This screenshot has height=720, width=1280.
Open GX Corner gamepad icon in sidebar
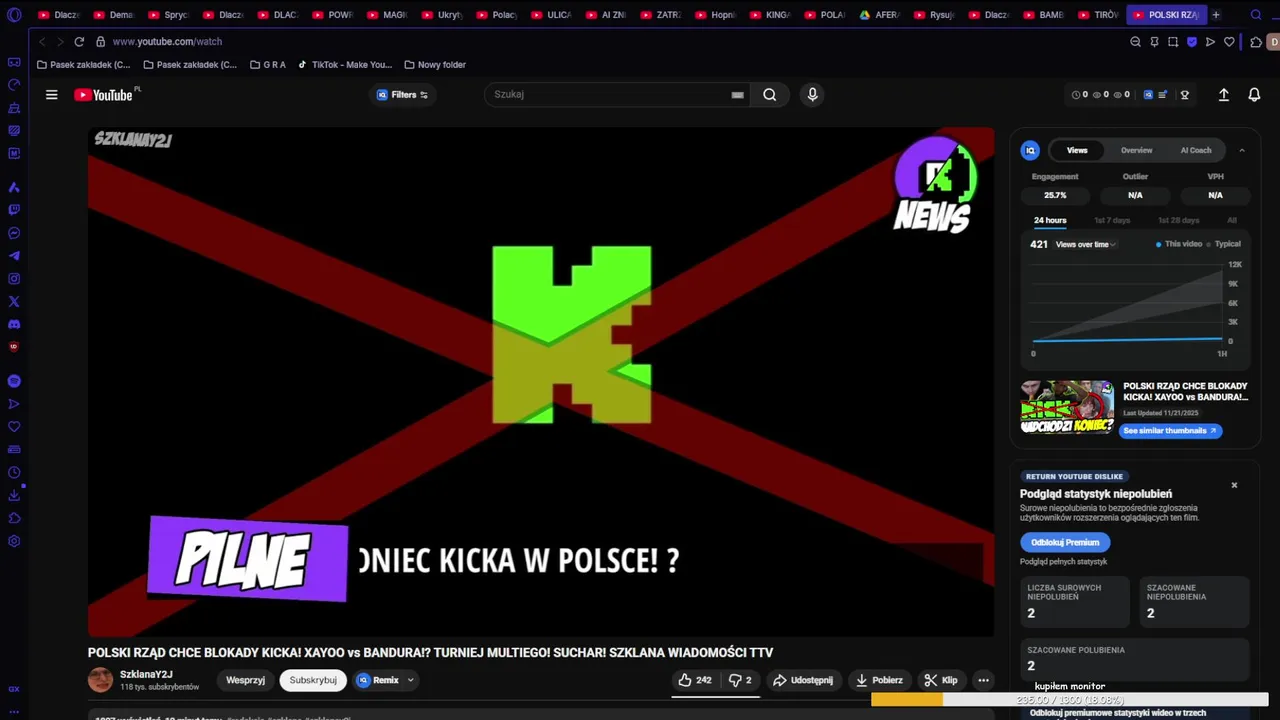14,62
